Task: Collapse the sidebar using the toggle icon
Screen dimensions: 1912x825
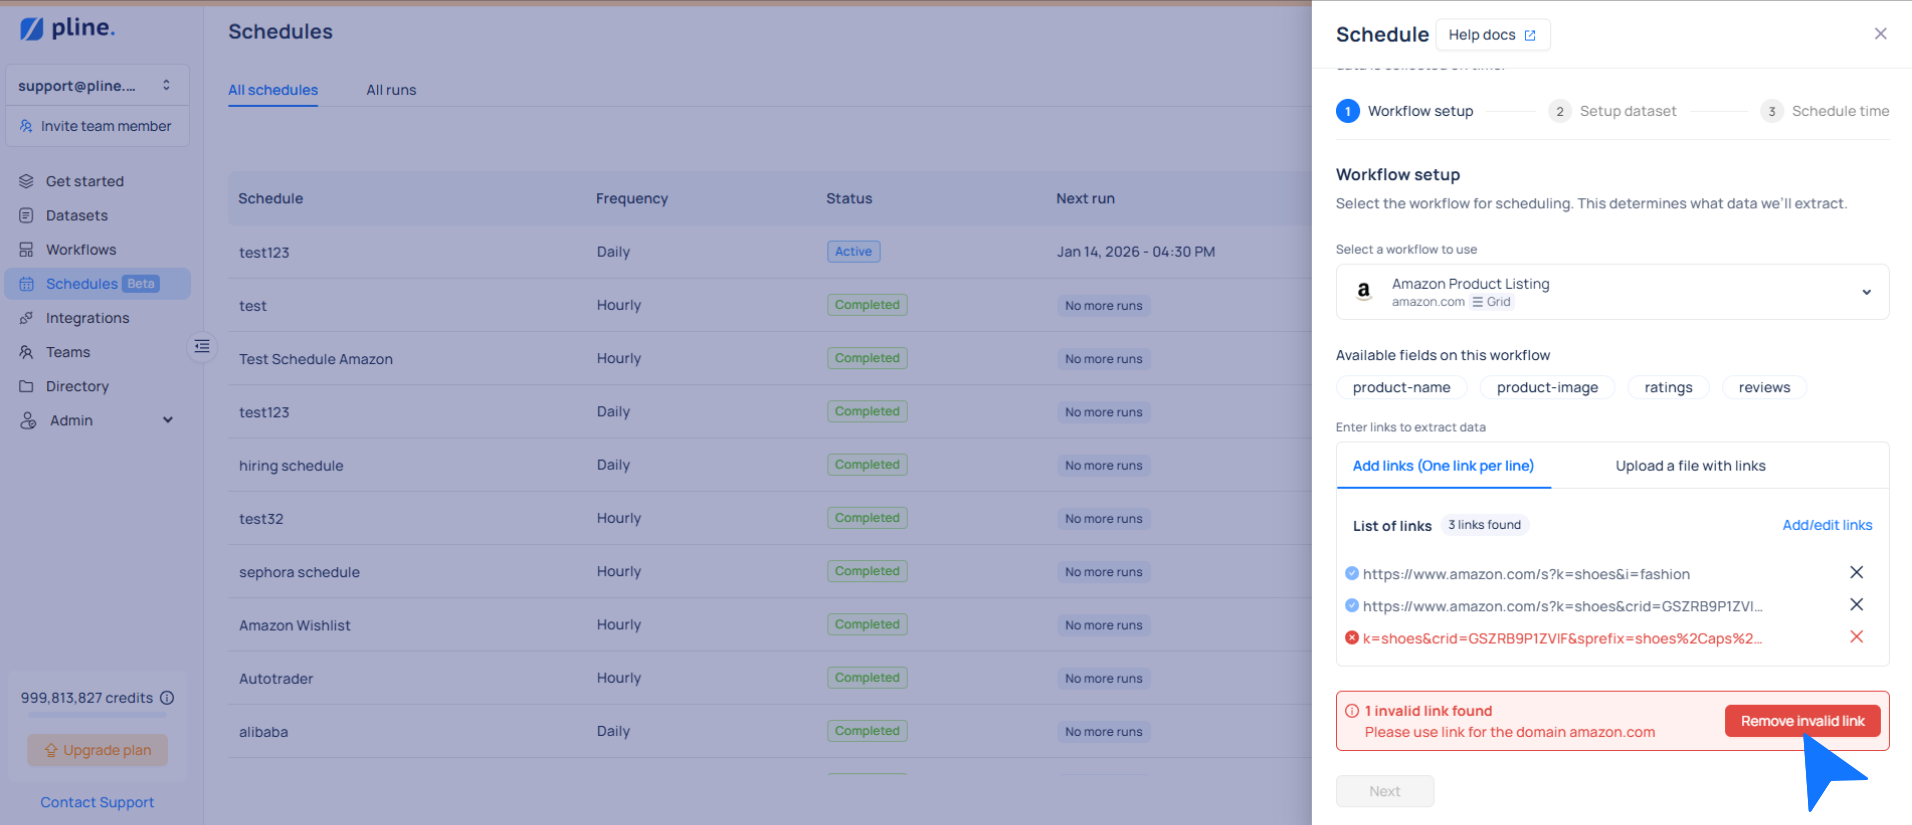Action: (x=202, y=347)
